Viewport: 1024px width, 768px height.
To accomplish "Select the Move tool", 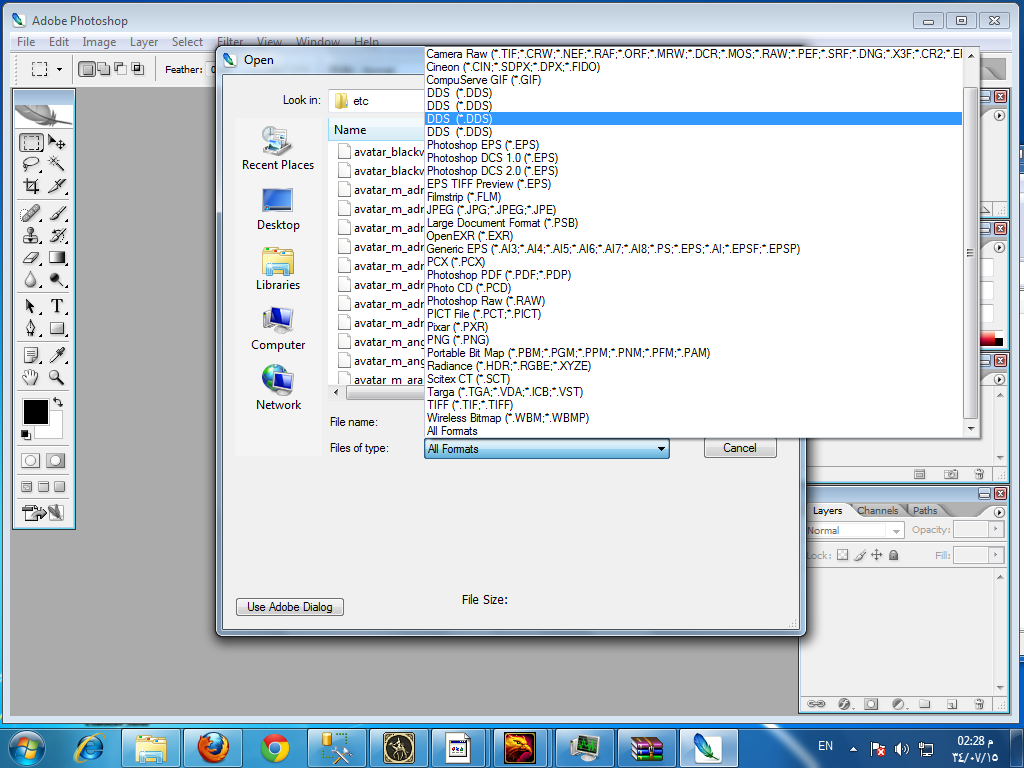I will (x=57, y=142).
